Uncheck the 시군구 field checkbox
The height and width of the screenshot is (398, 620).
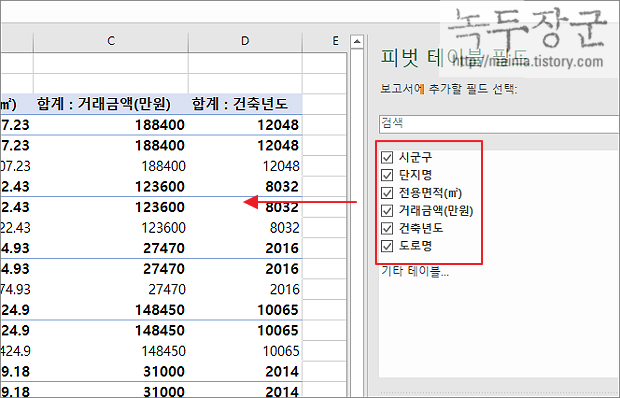(387, 157)
